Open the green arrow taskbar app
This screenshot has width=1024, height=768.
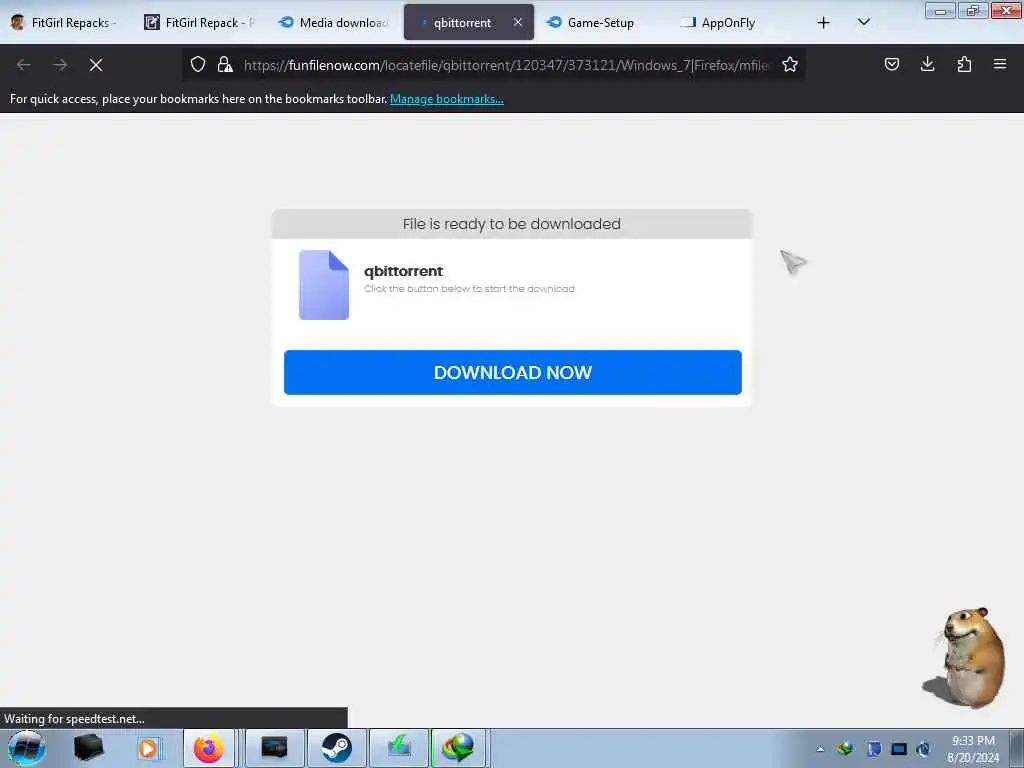[x=399, y=748]
